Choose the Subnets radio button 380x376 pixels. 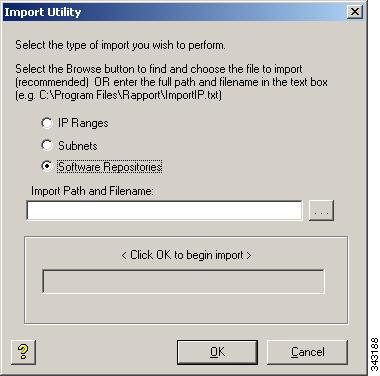pos(47,145)
